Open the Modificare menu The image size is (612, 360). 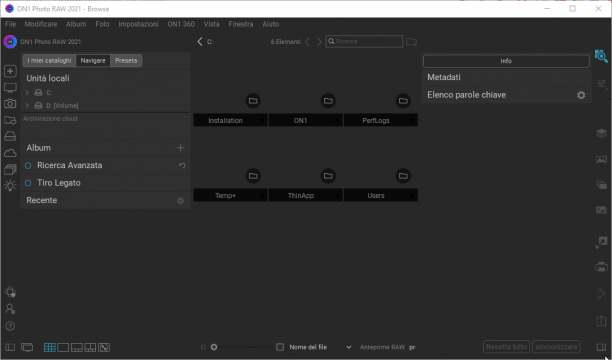point(41,24)
